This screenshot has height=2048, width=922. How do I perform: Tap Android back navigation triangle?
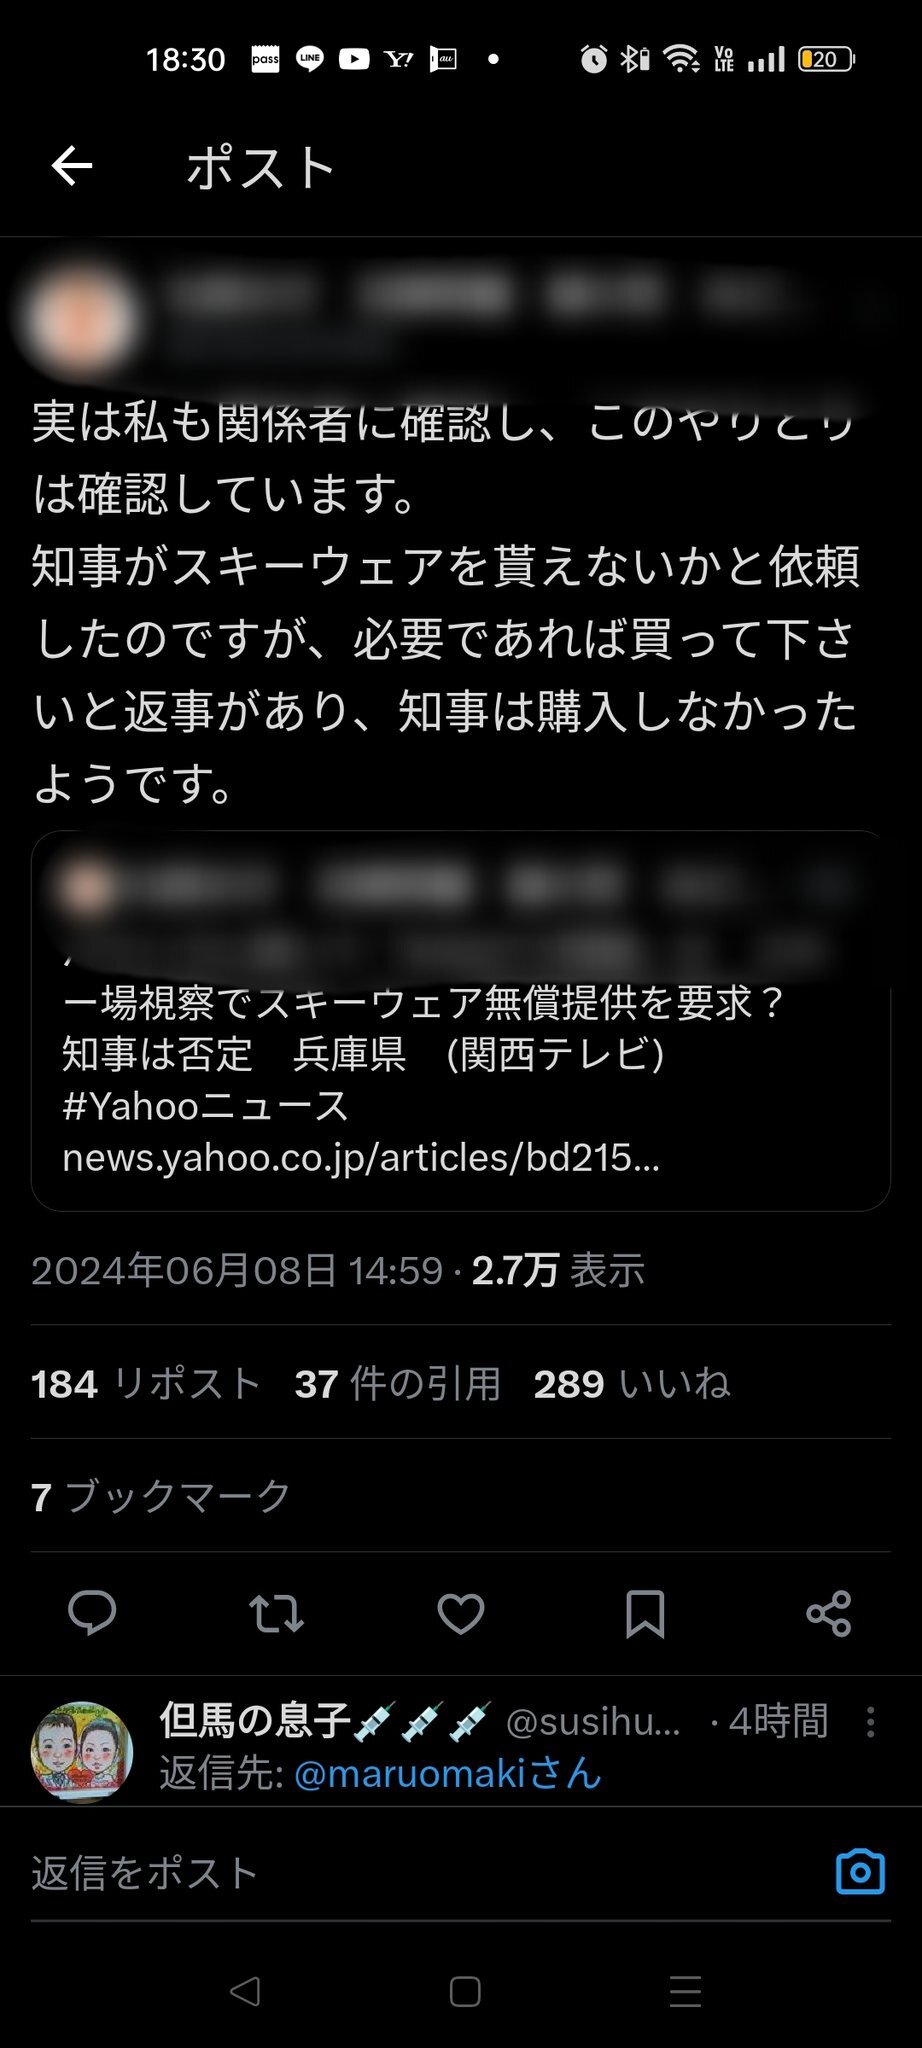245,1991
